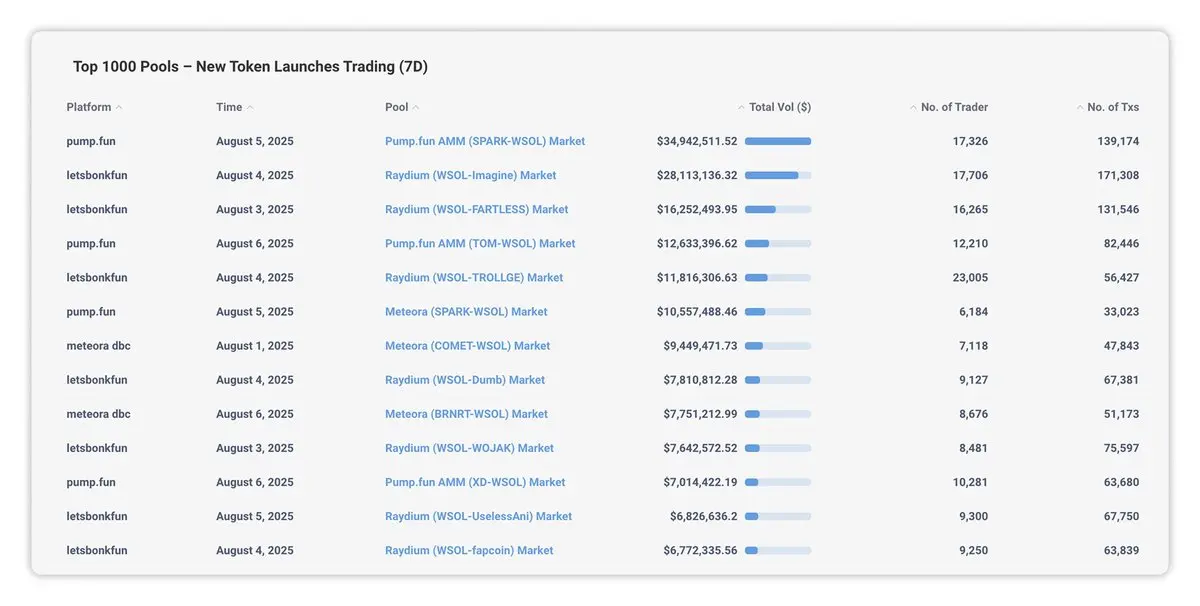The width and height of the screenshot is (1200, 606).
Task: Click trader count 10,281
Action: click(970, 482)
